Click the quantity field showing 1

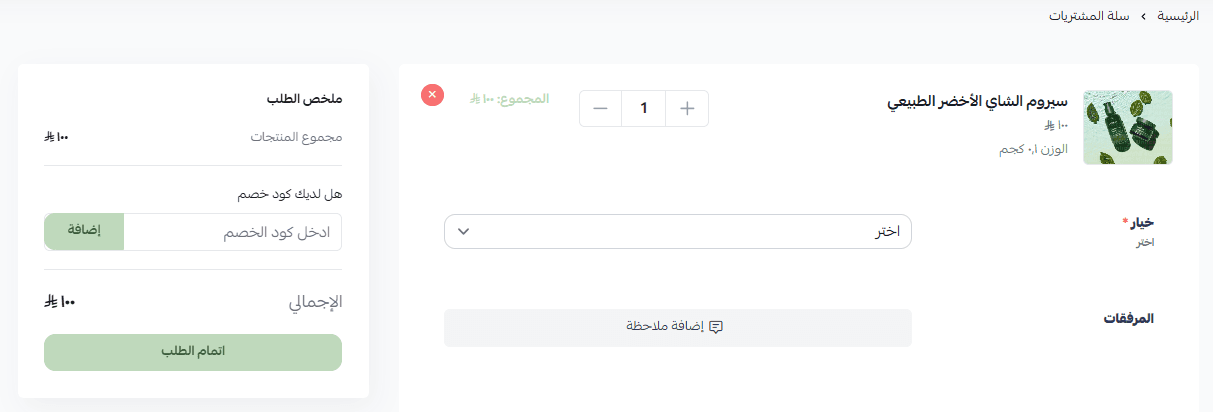[x=643, y=109]
